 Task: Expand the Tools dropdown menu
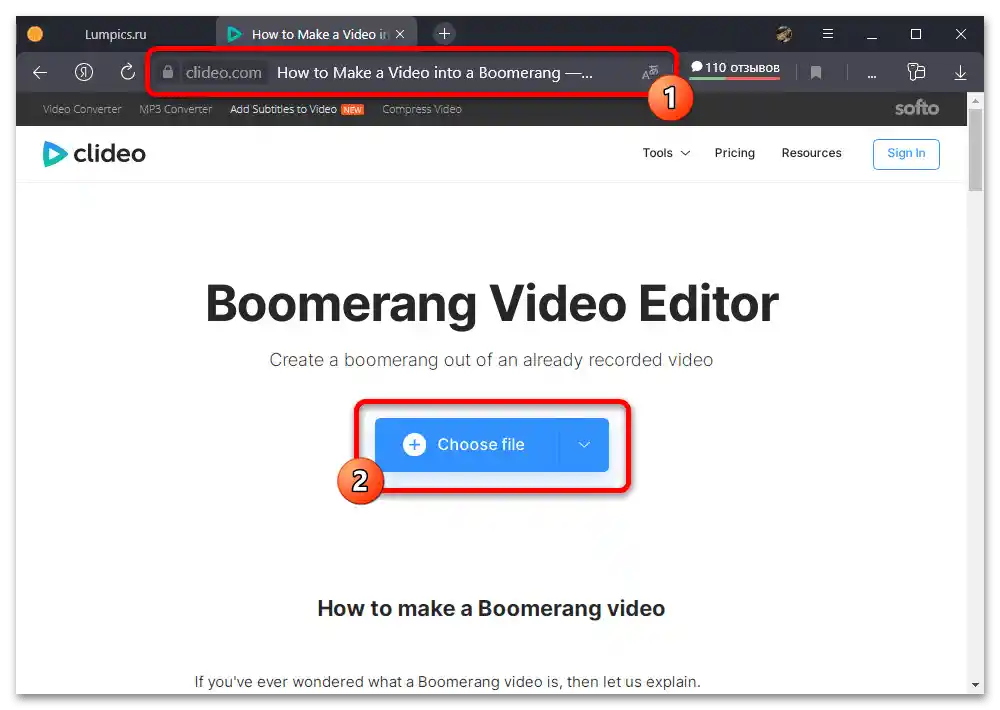pos(666,153)
